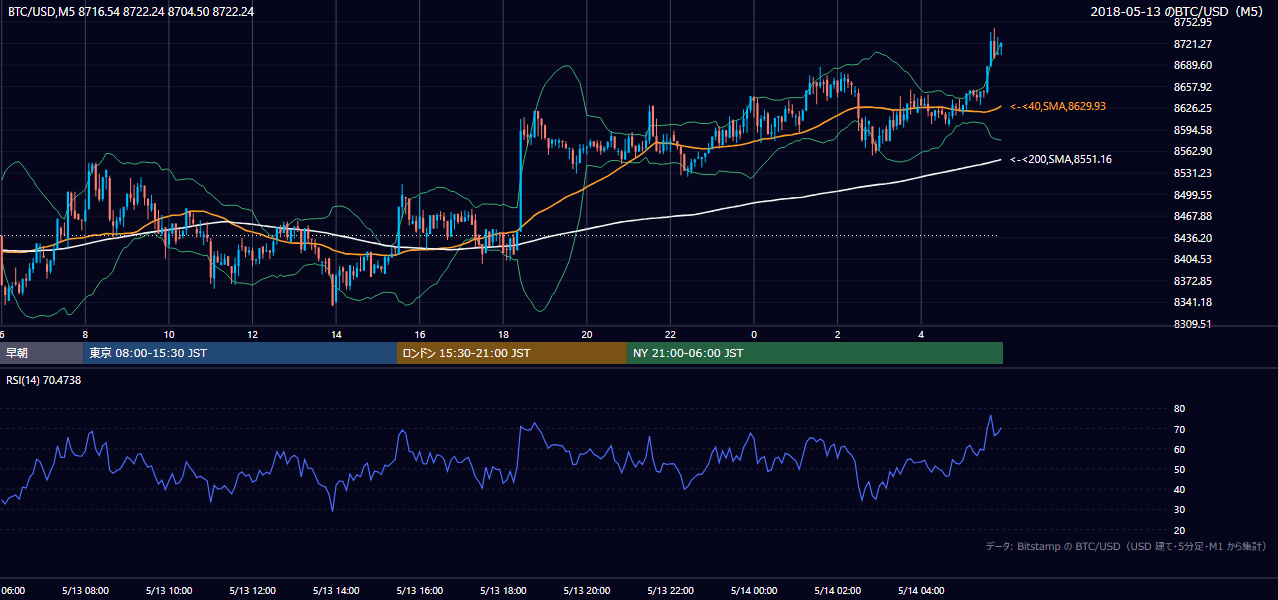Click the bottom date label 5/14 04:00
Viewport: 1278px width, 600px height.
click(x=922, y=590)
